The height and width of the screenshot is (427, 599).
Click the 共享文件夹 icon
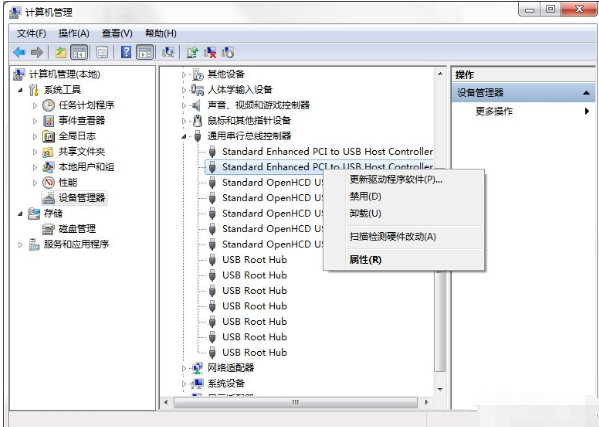click(48, 152)
